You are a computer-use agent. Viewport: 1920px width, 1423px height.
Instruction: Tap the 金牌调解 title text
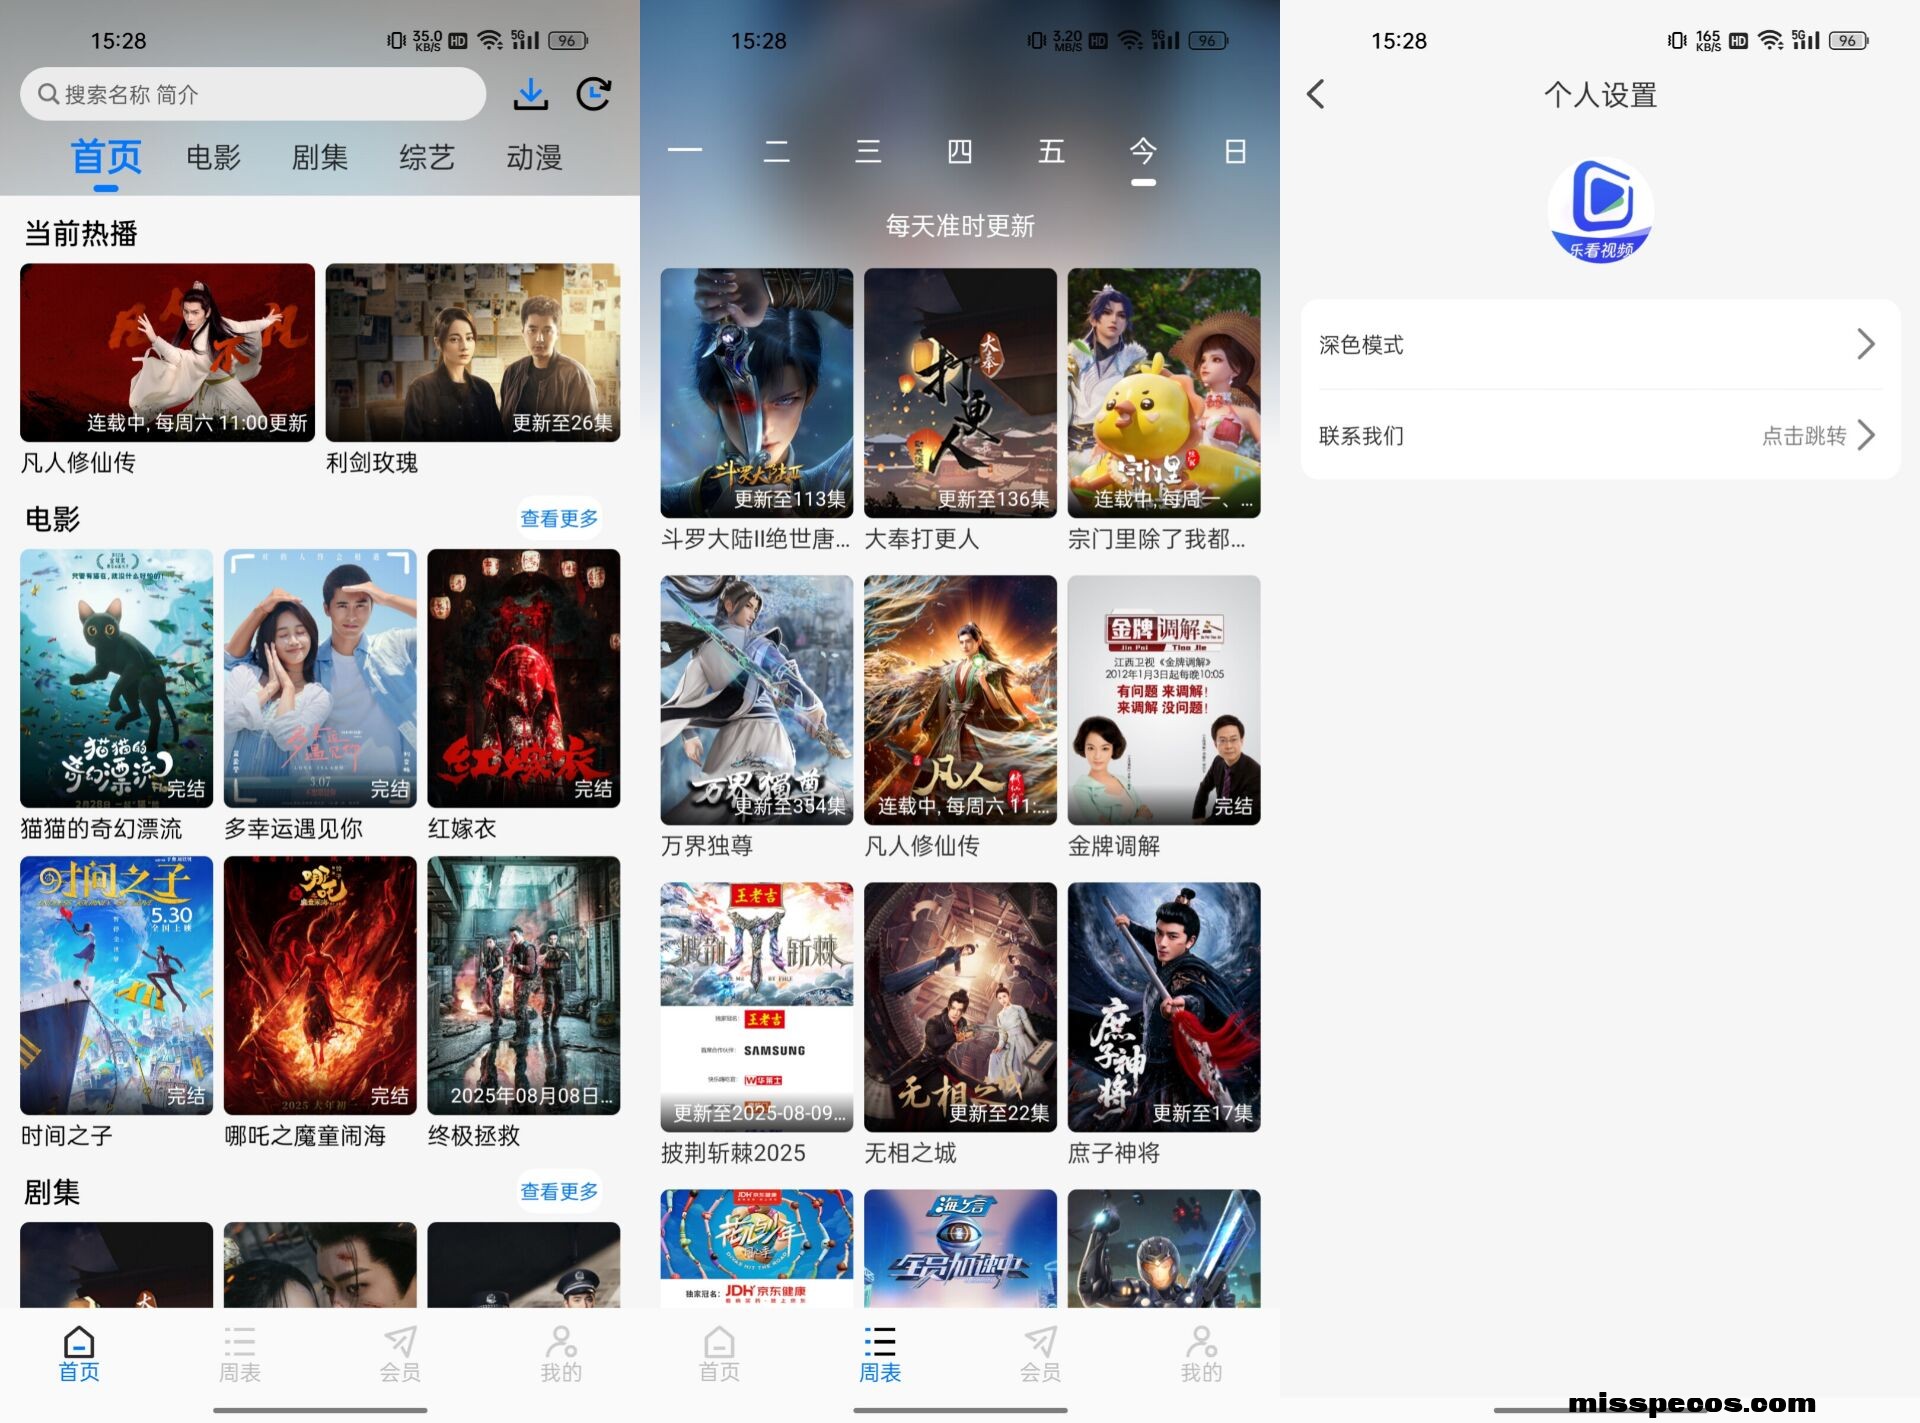[1114, 846]
